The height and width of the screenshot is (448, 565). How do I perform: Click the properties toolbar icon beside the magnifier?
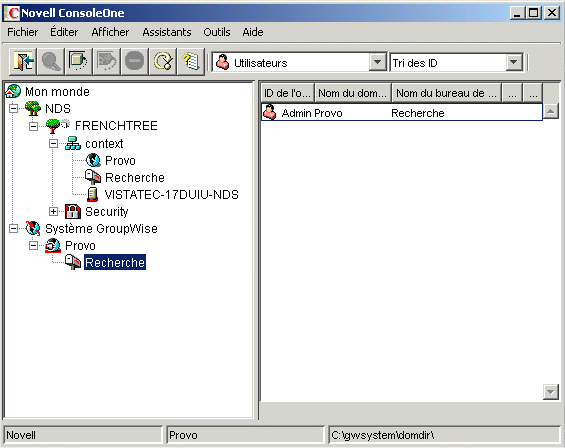pos(78,61)
